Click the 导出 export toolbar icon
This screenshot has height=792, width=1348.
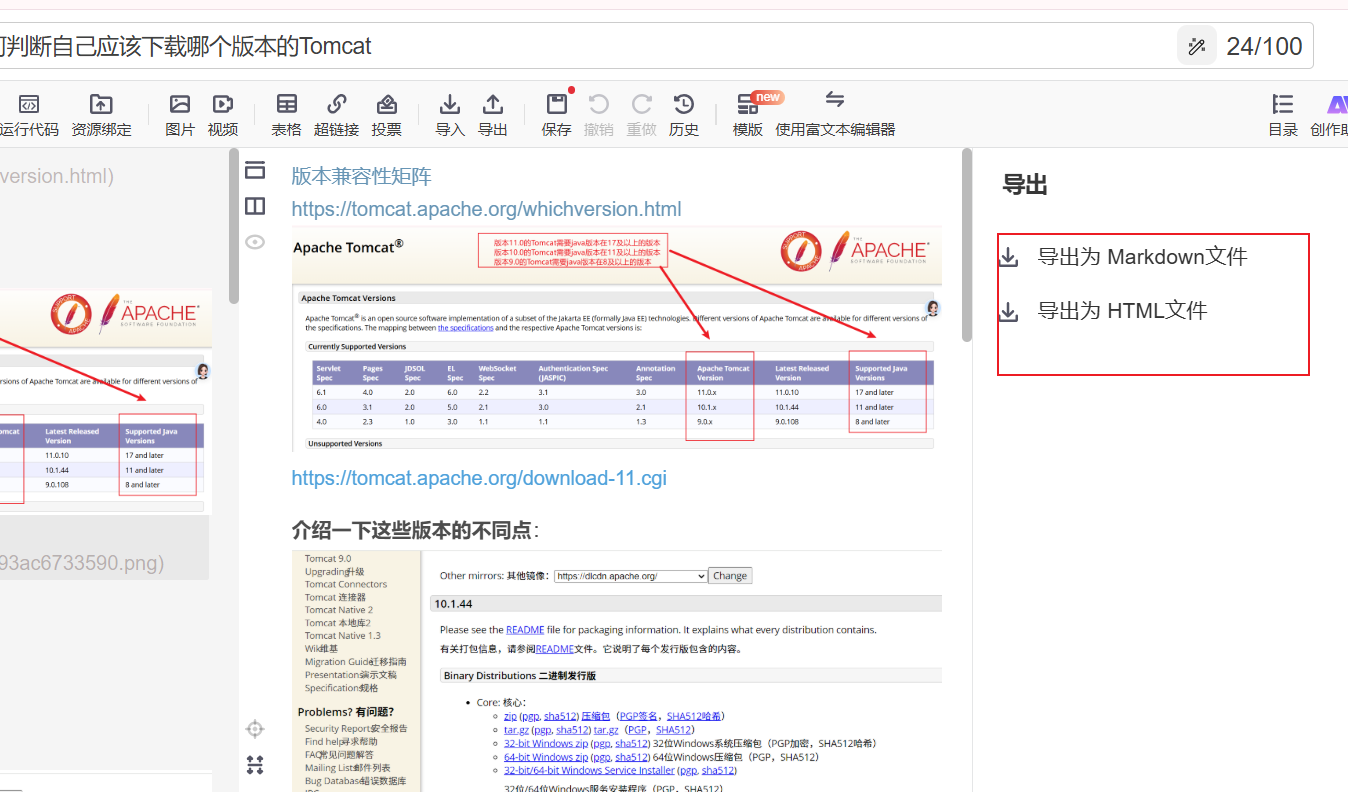(493, 104)
